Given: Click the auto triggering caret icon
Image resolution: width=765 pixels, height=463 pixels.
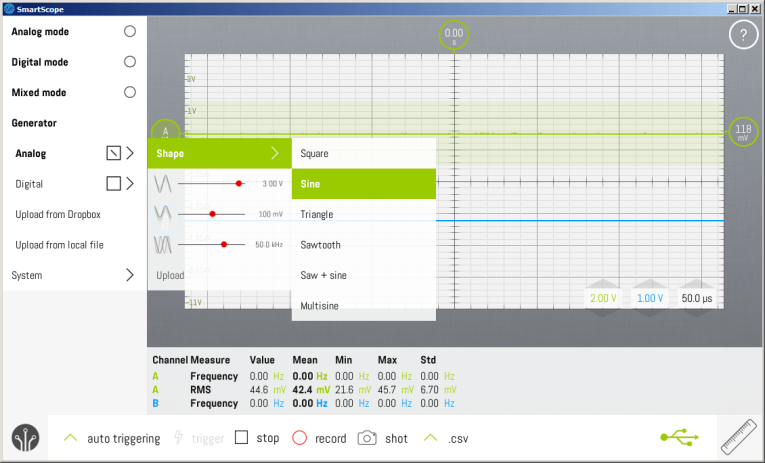Looking at the screenshot, I should [x=70, y=438].
